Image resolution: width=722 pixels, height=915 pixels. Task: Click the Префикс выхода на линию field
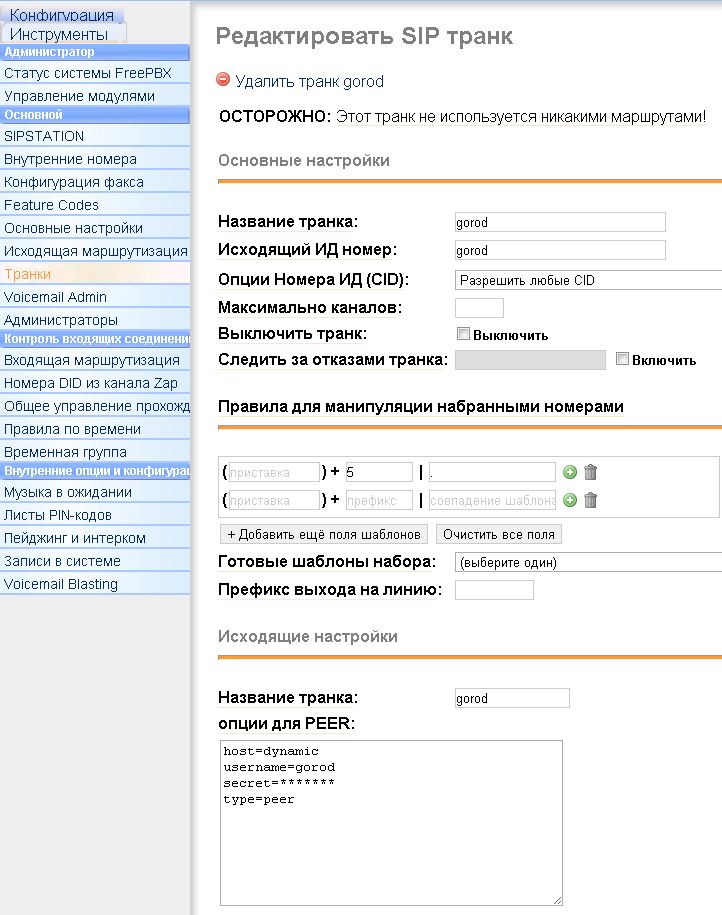(494, 590)
